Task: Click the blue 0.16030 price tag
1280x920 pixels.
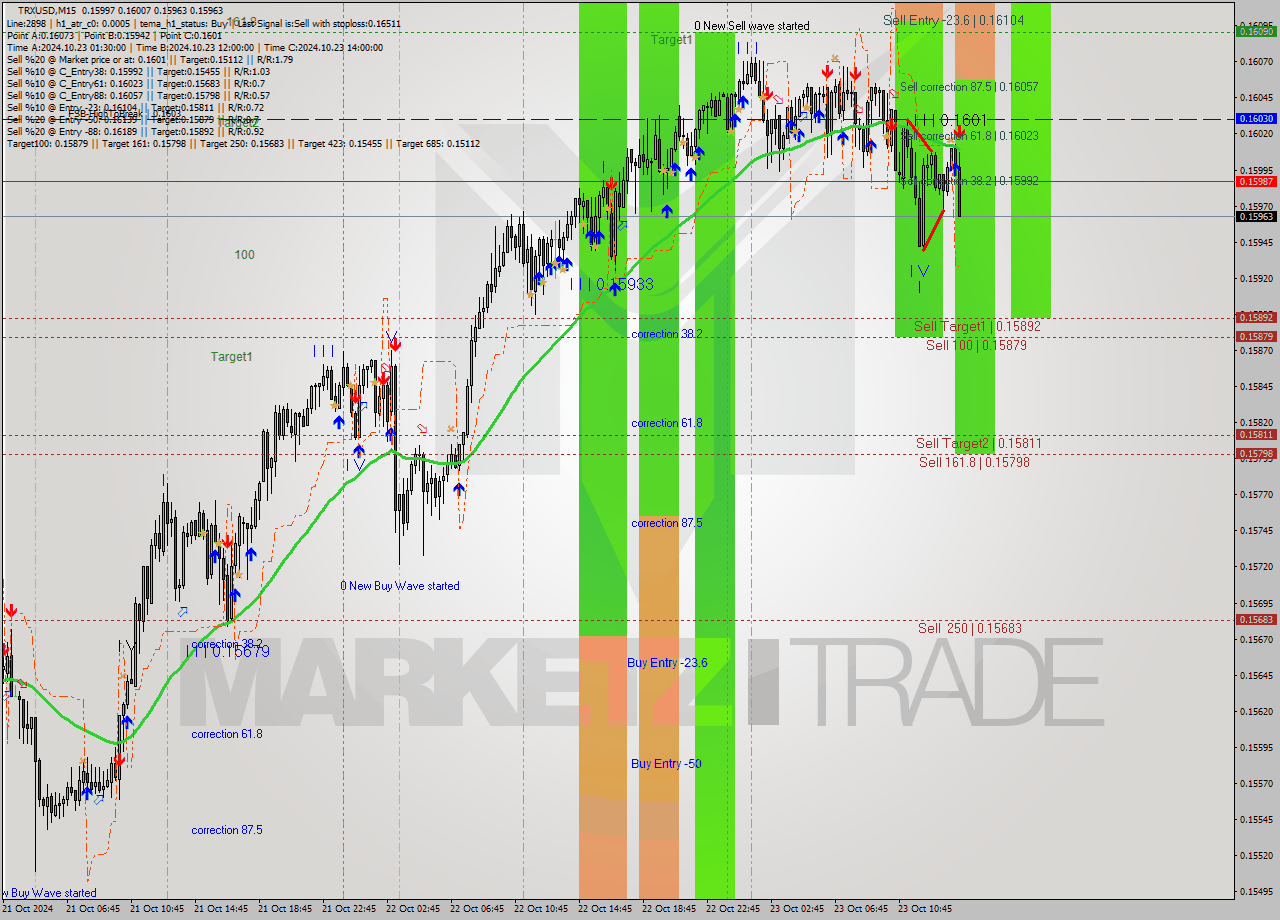Action: pyautogui.click(x=1256, y=119)
